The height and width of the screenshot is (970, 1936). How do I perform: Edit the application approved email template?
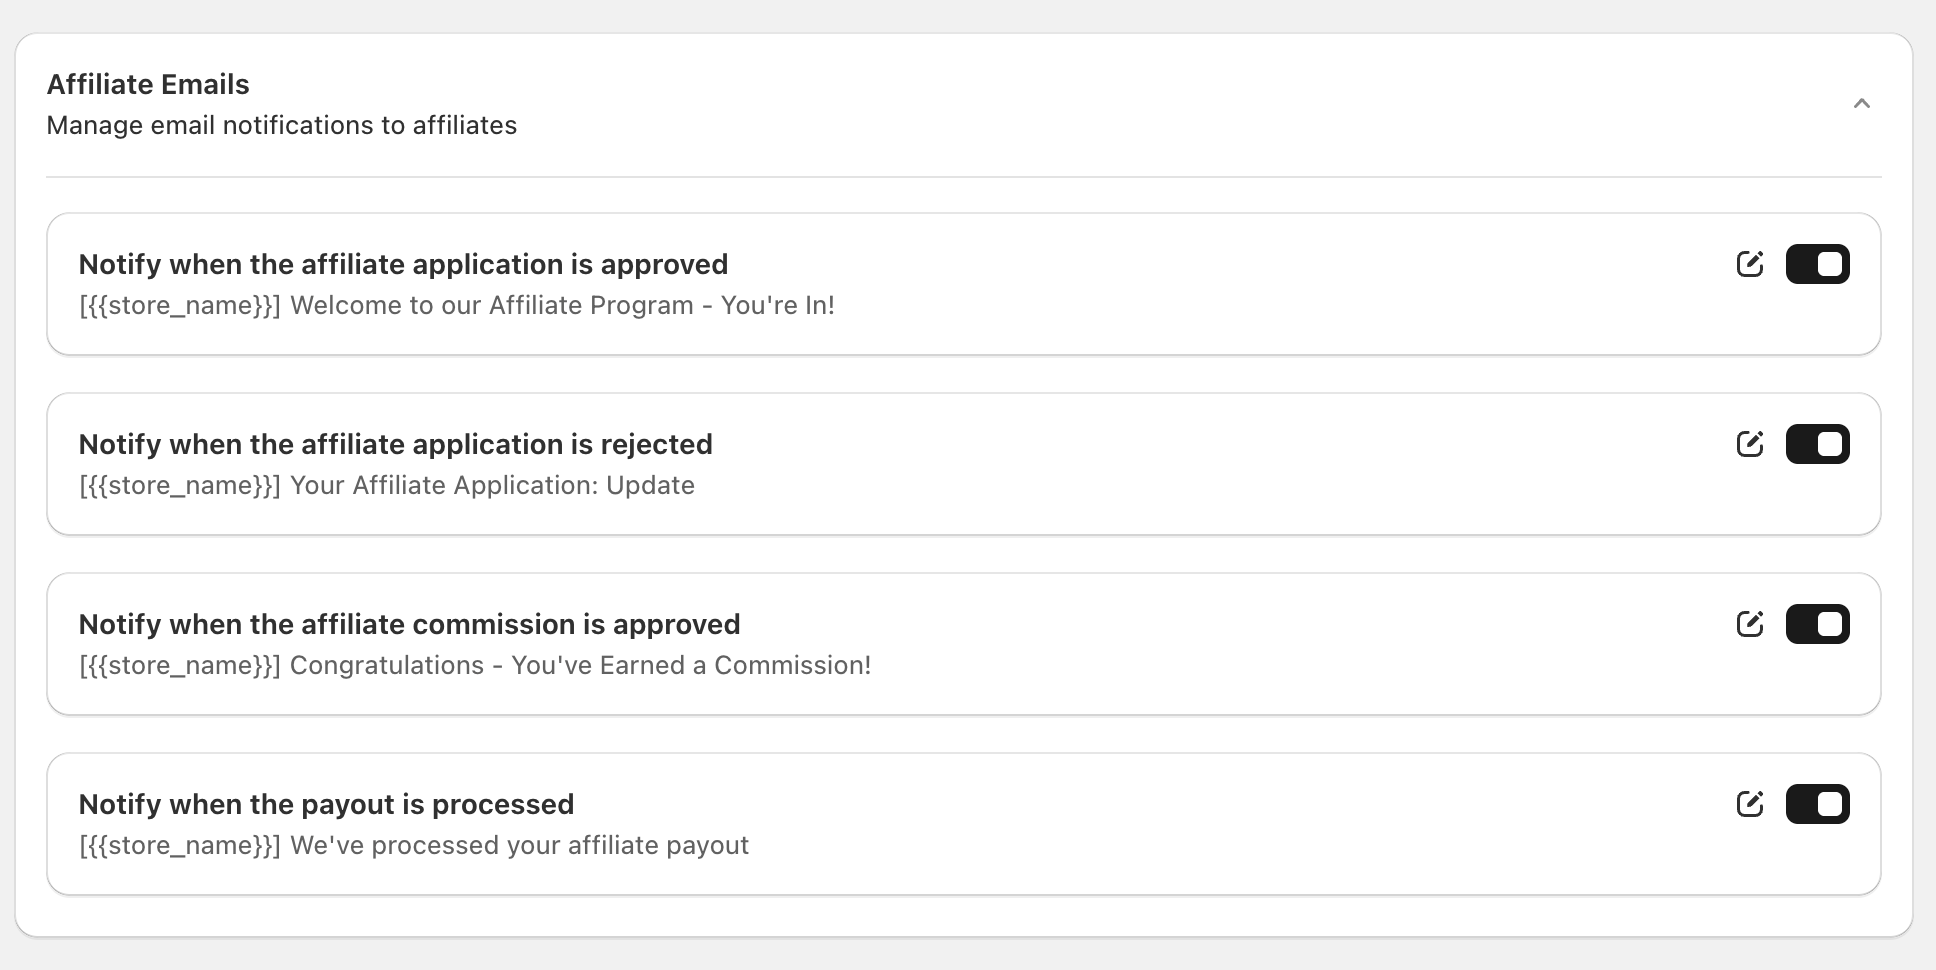[1749, 264]
